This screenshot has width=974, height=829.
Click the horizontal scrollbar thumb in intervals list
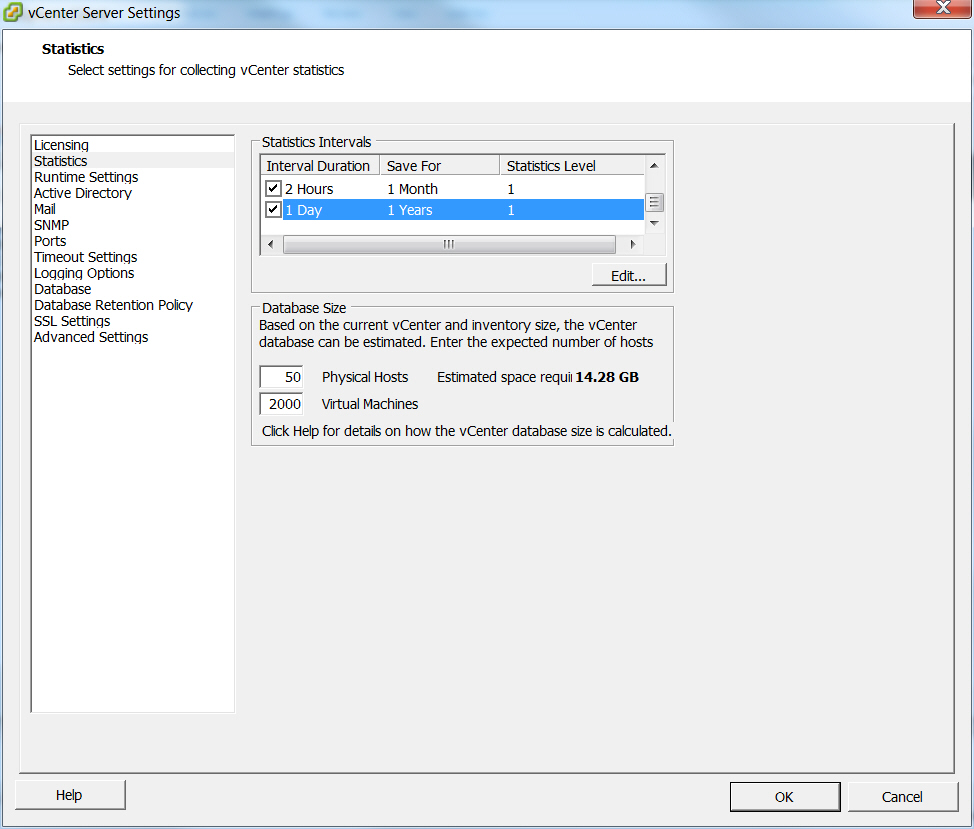click(x=449, y=245)
